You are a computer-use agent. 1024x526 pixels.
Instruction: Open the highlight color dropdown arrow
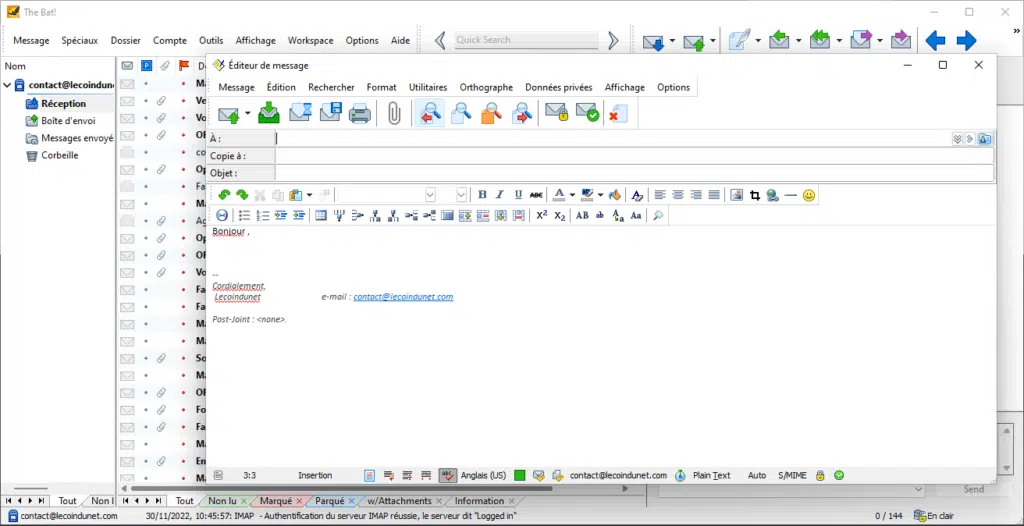coord(600,195)
